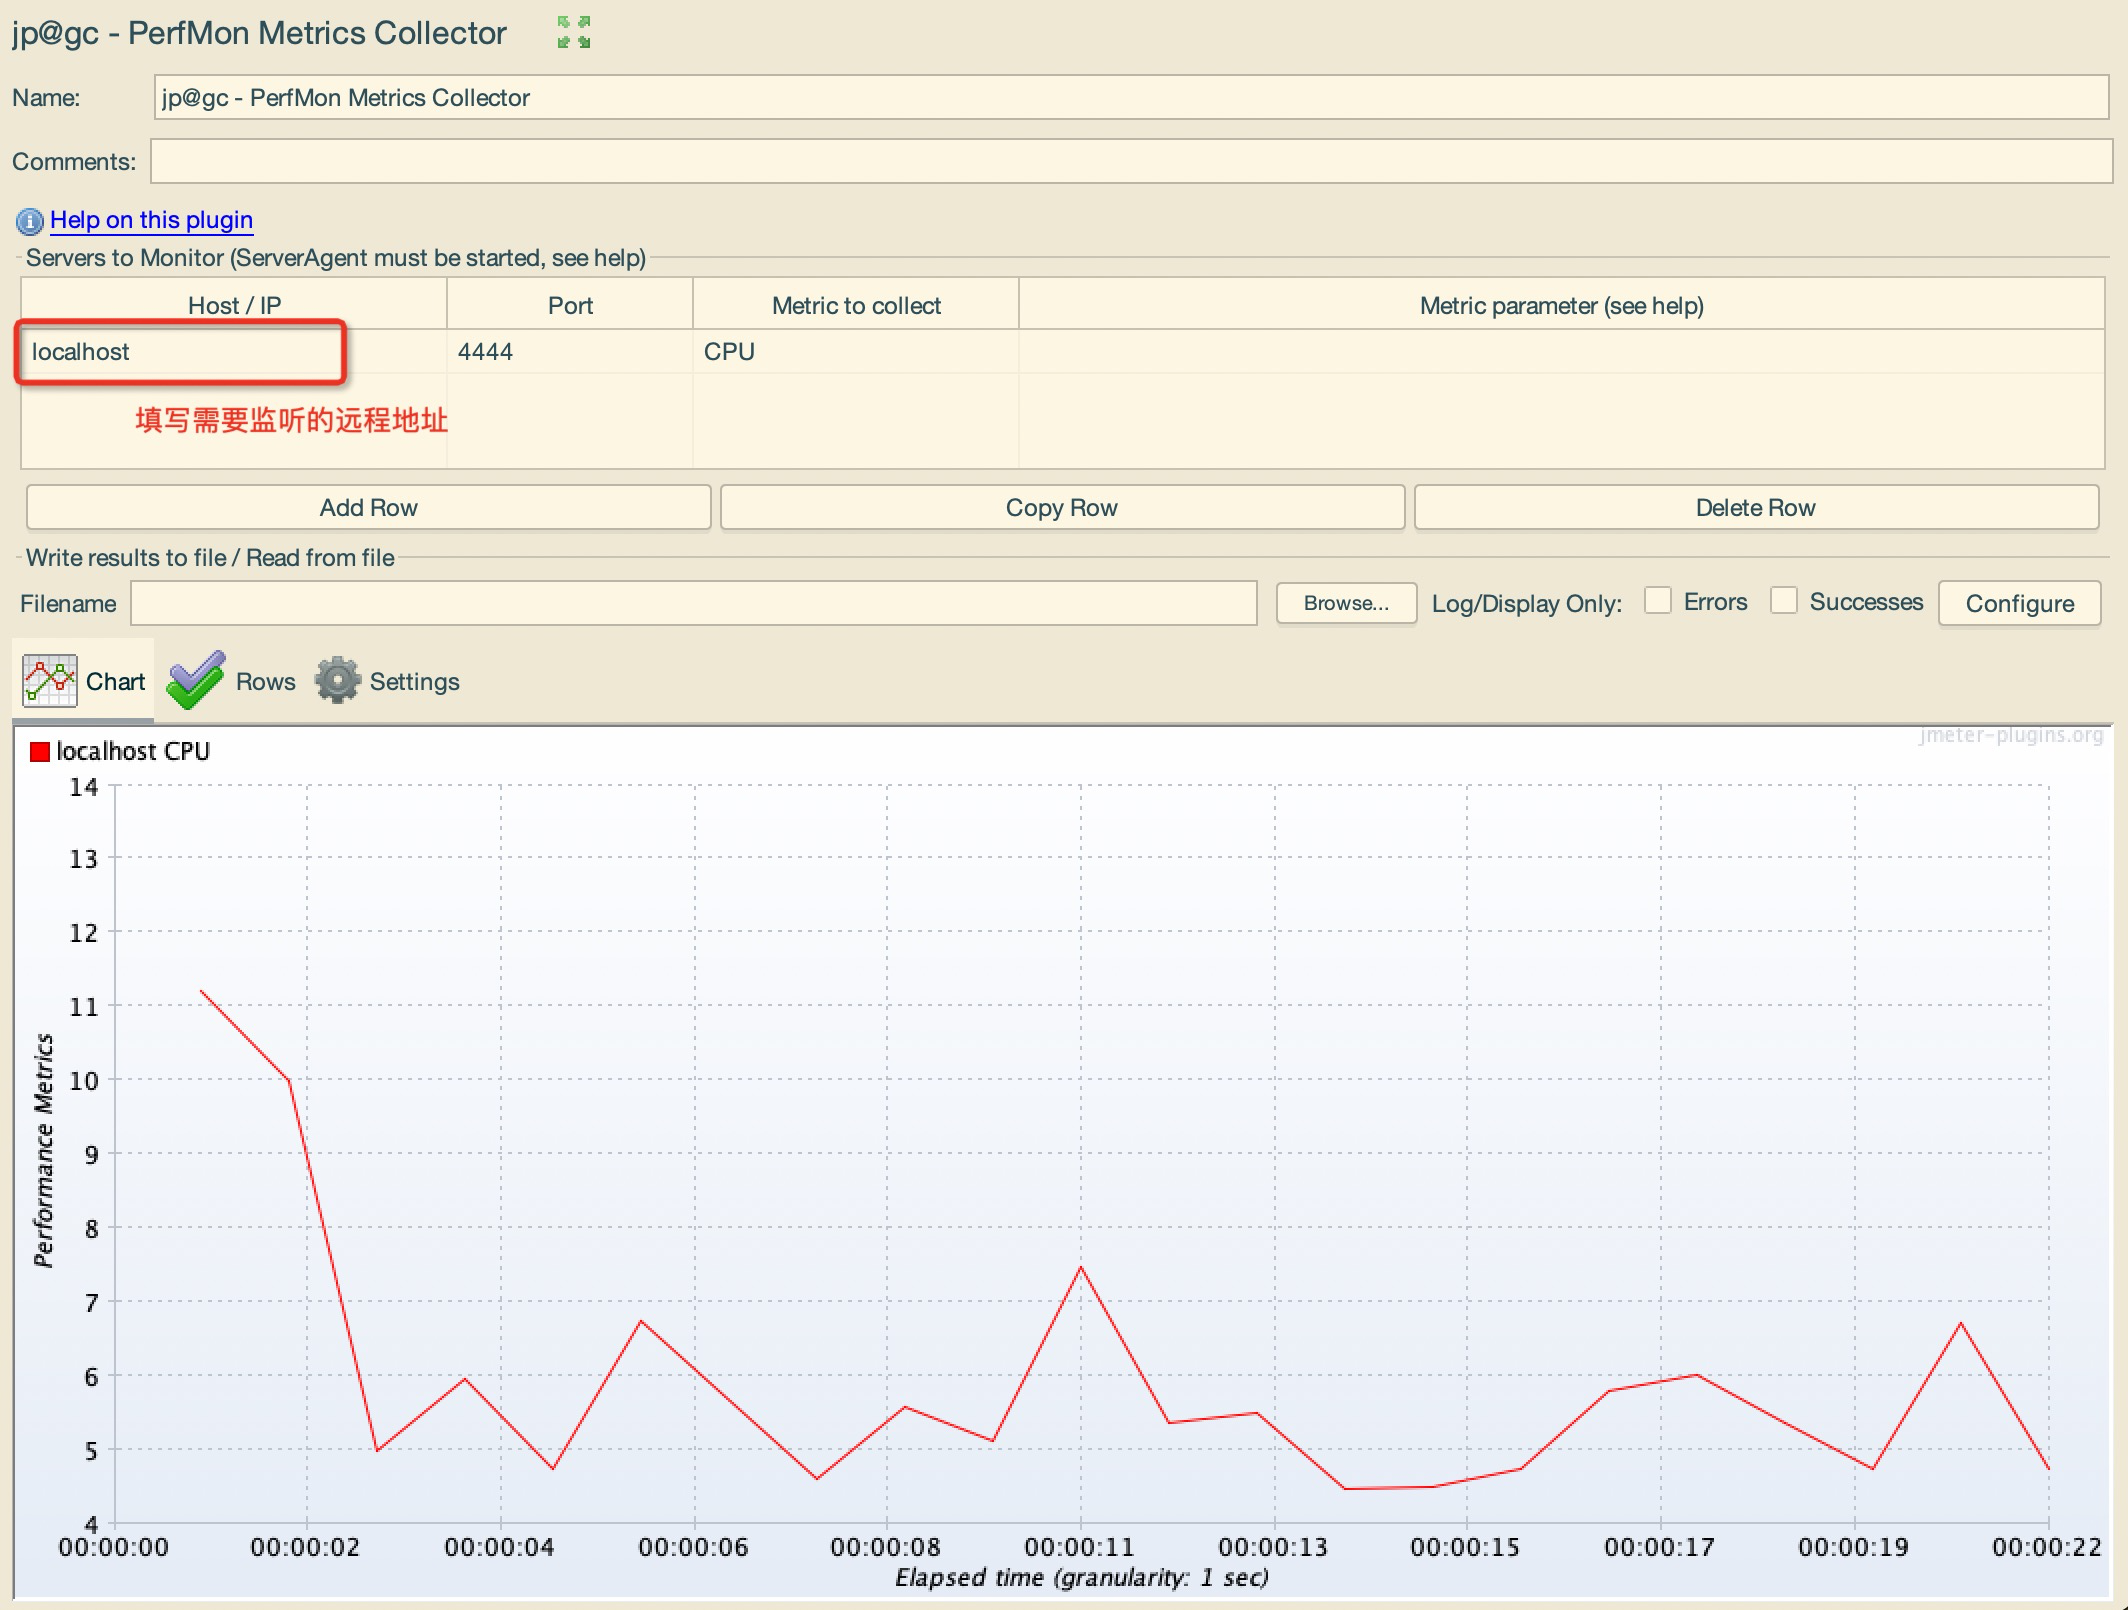
Task: Click the Add Row button
Action: (368, 507)
